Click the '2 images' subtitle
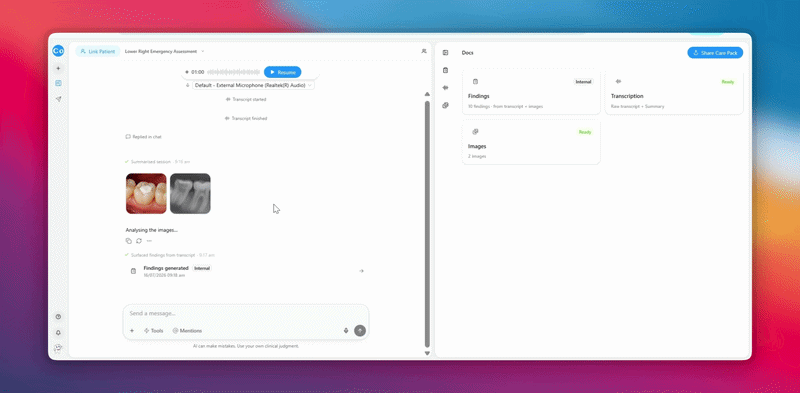This screenshot has width=800, height=393. [477, 156]
